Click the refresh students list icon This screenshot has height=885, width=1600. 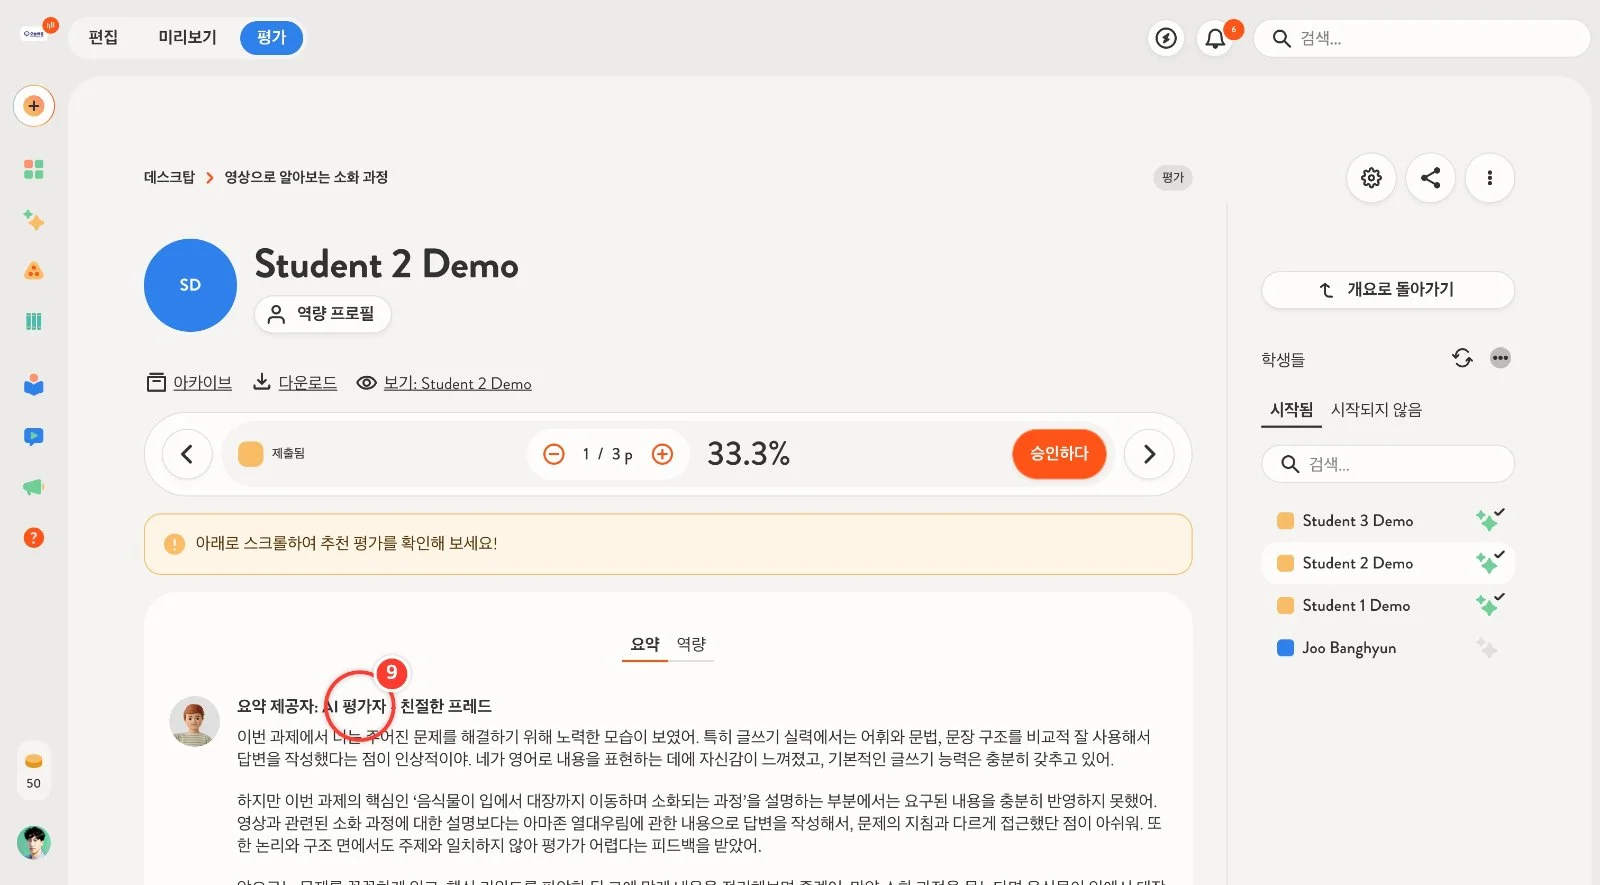click(1462, 358)
